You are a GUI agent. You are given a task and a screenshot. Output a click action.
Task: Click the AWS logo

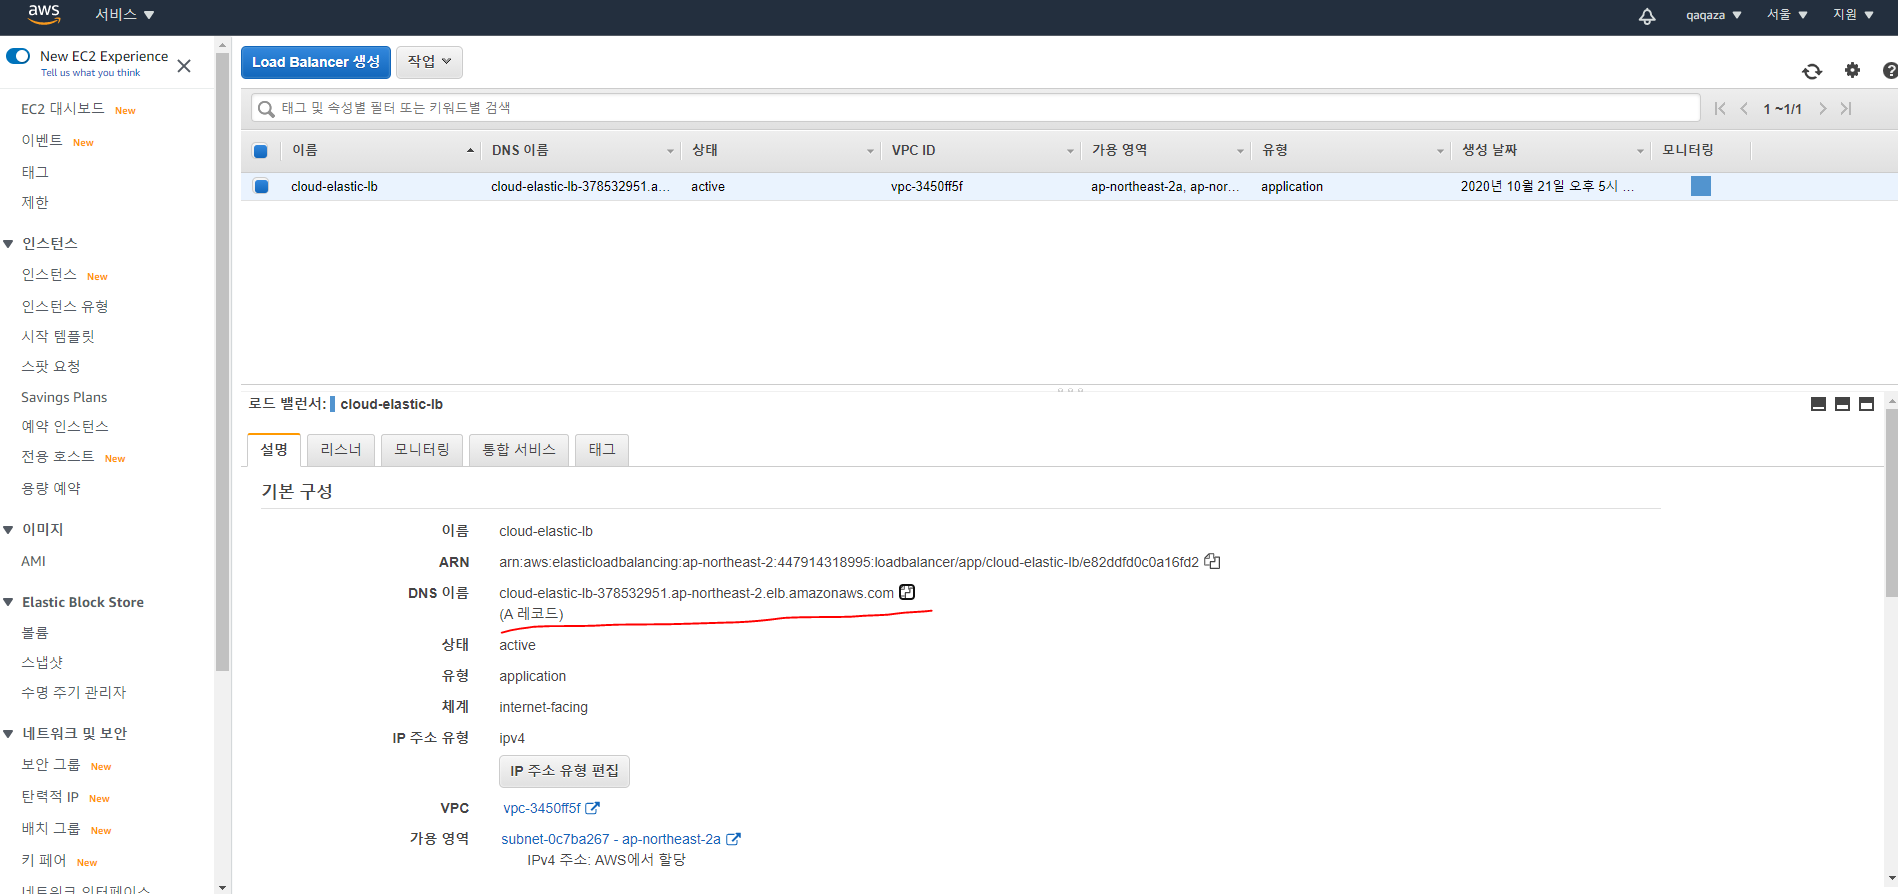43,14
